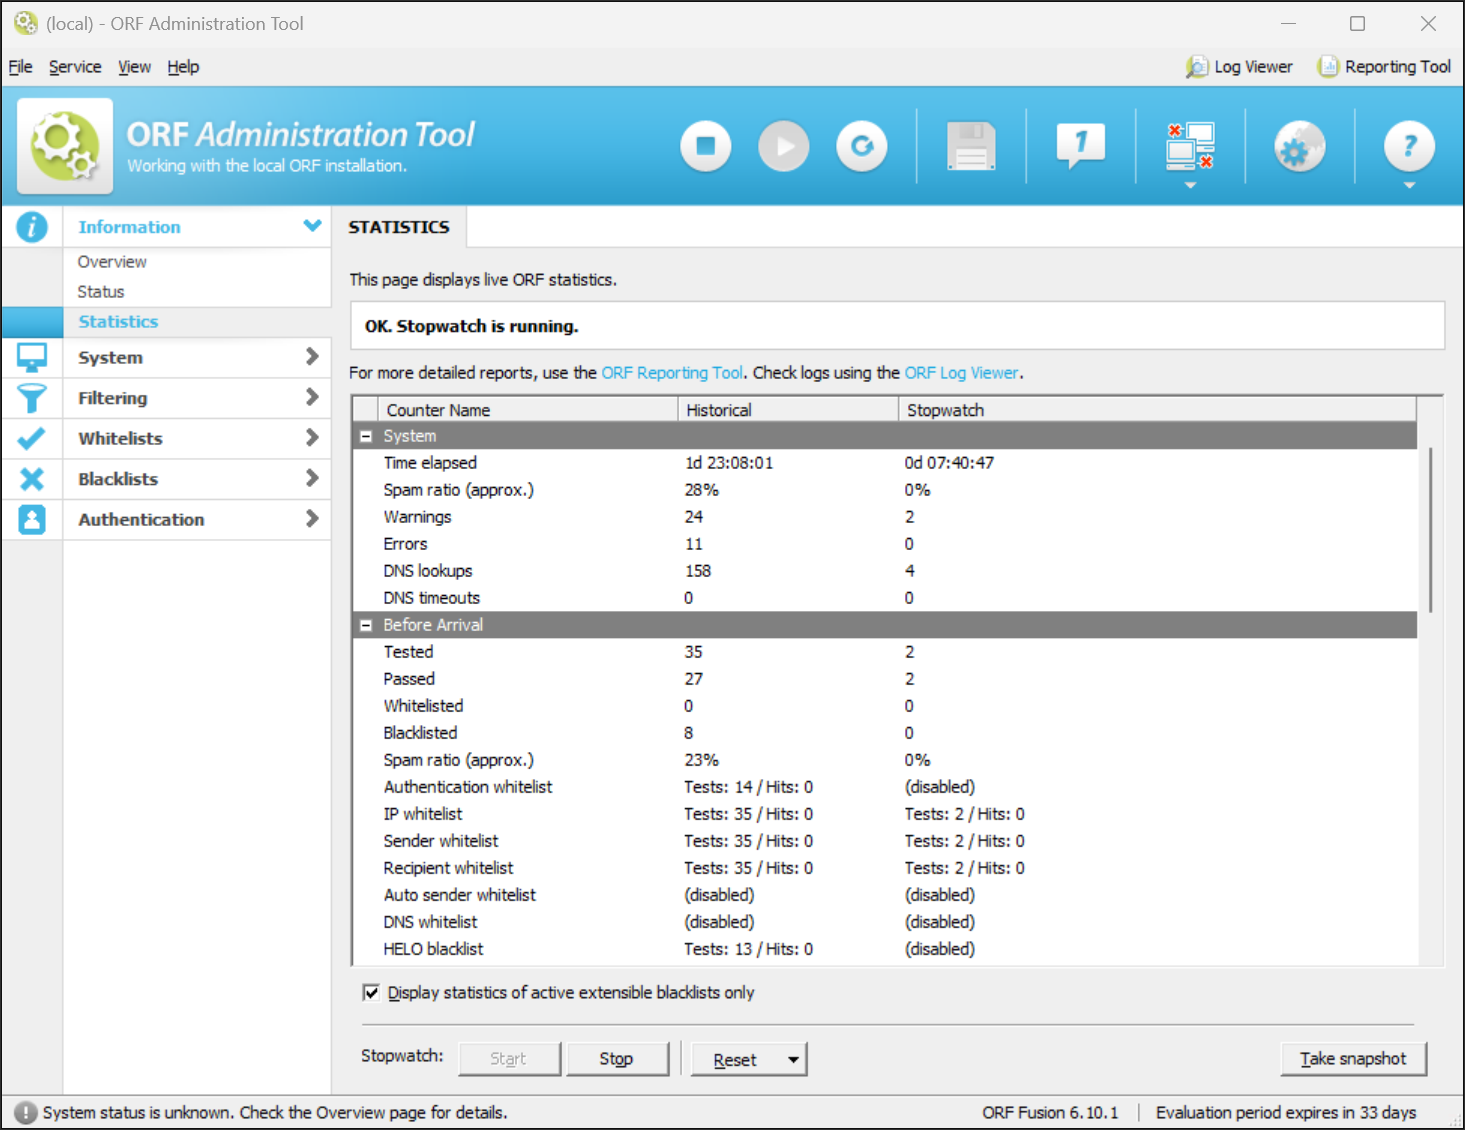Open the Log Viewer from top bar

point(1239,67)
